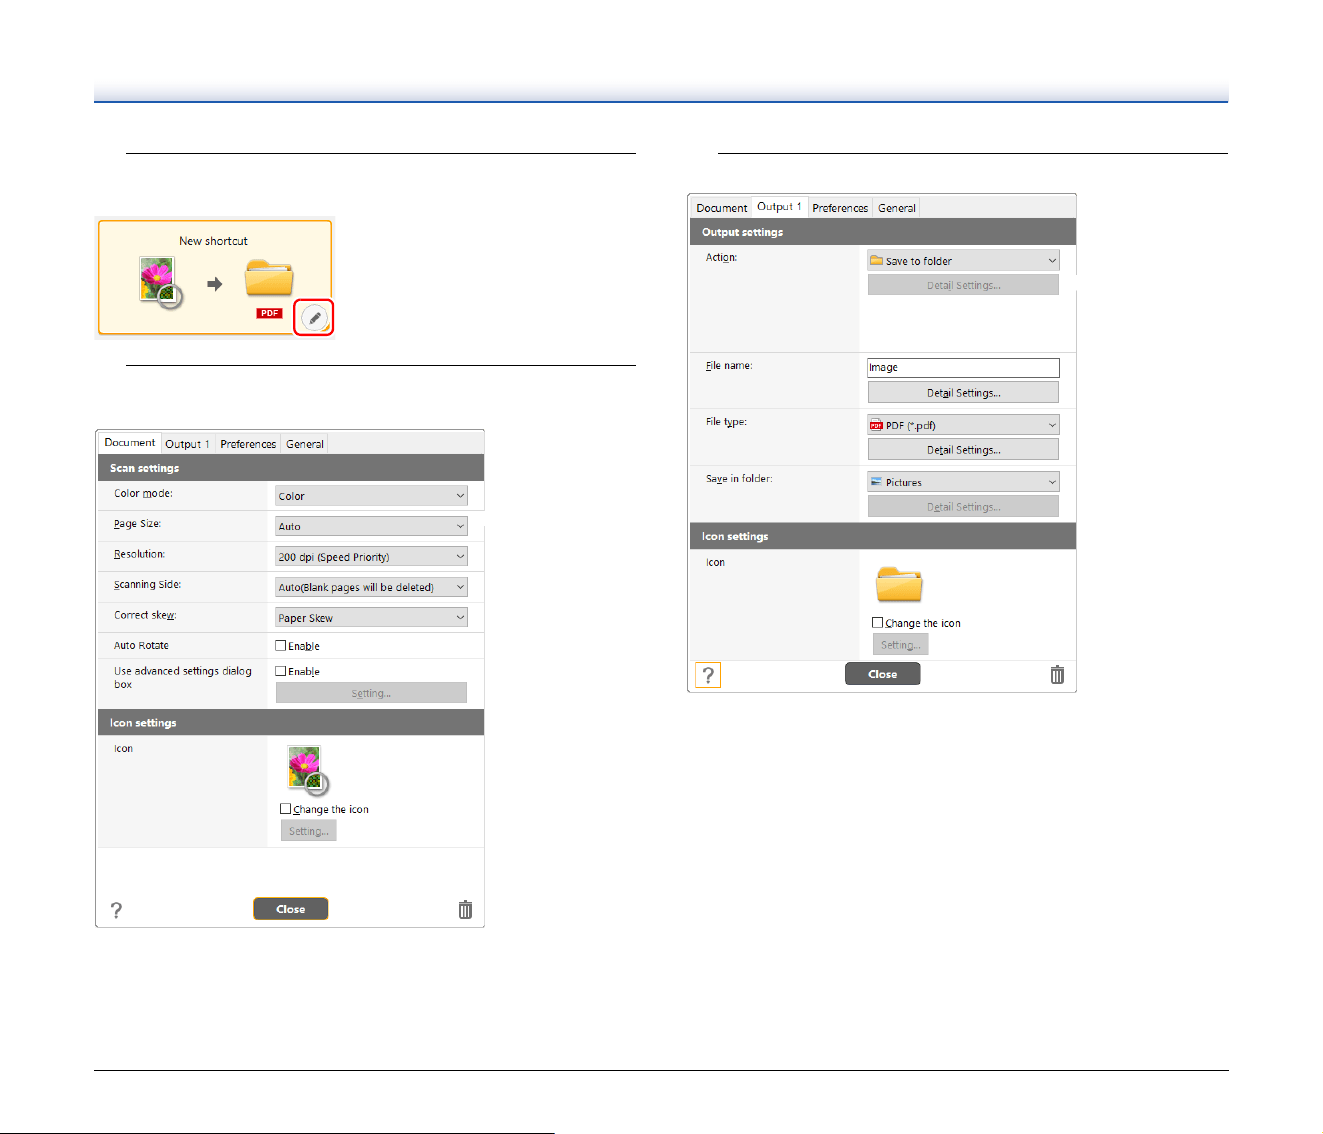Click the trash delete icon in Document dialog

pyautogui.click(x=465, y=910)
